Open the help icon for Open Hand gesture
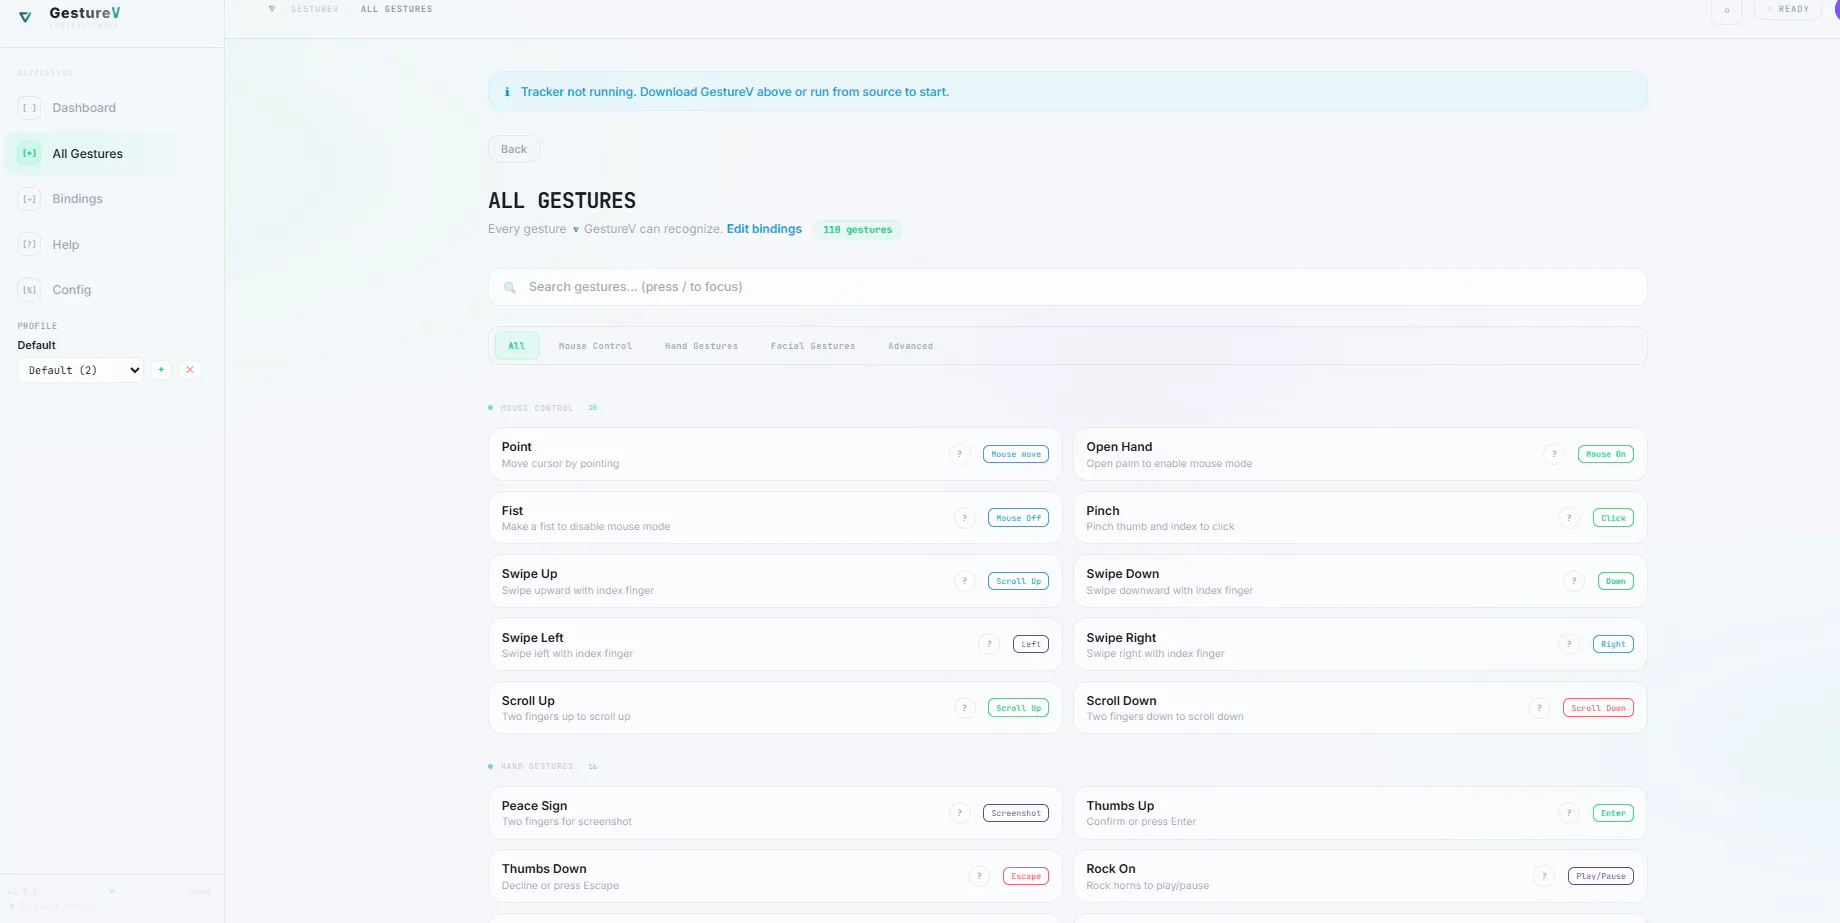 tap(1554, 454)
